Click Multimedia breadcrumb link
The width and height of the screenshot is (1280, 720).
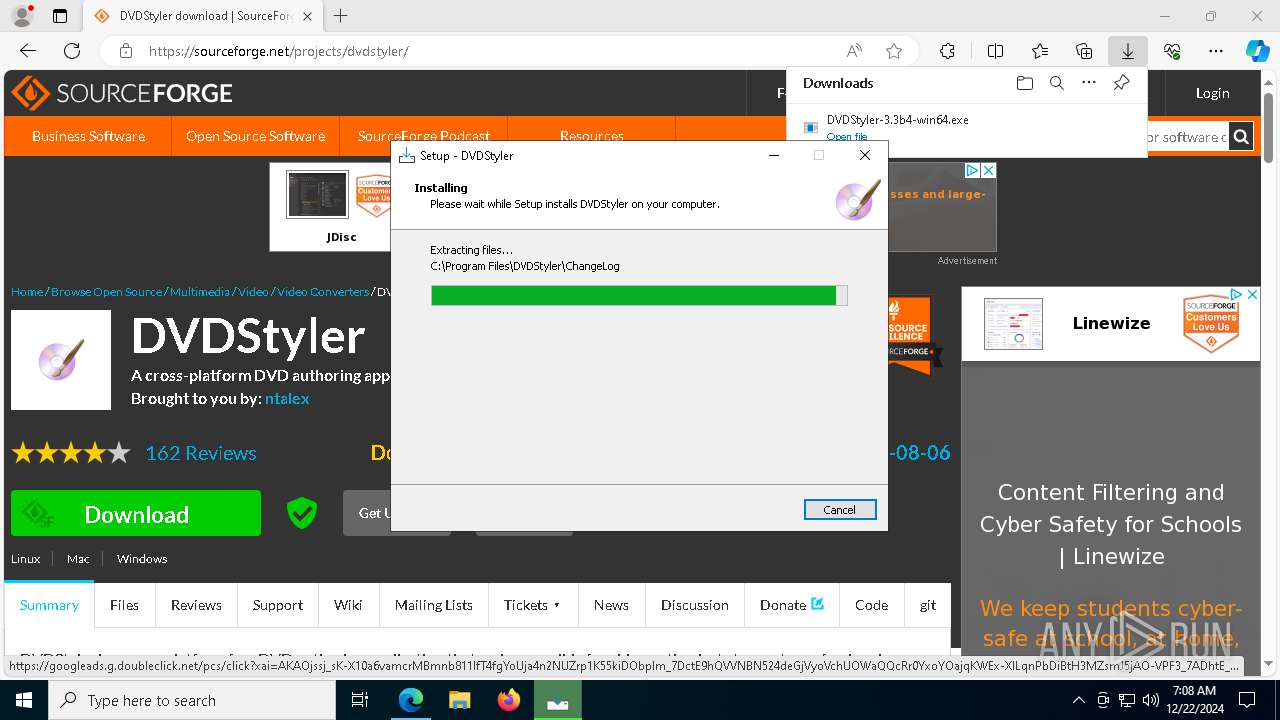200,292
